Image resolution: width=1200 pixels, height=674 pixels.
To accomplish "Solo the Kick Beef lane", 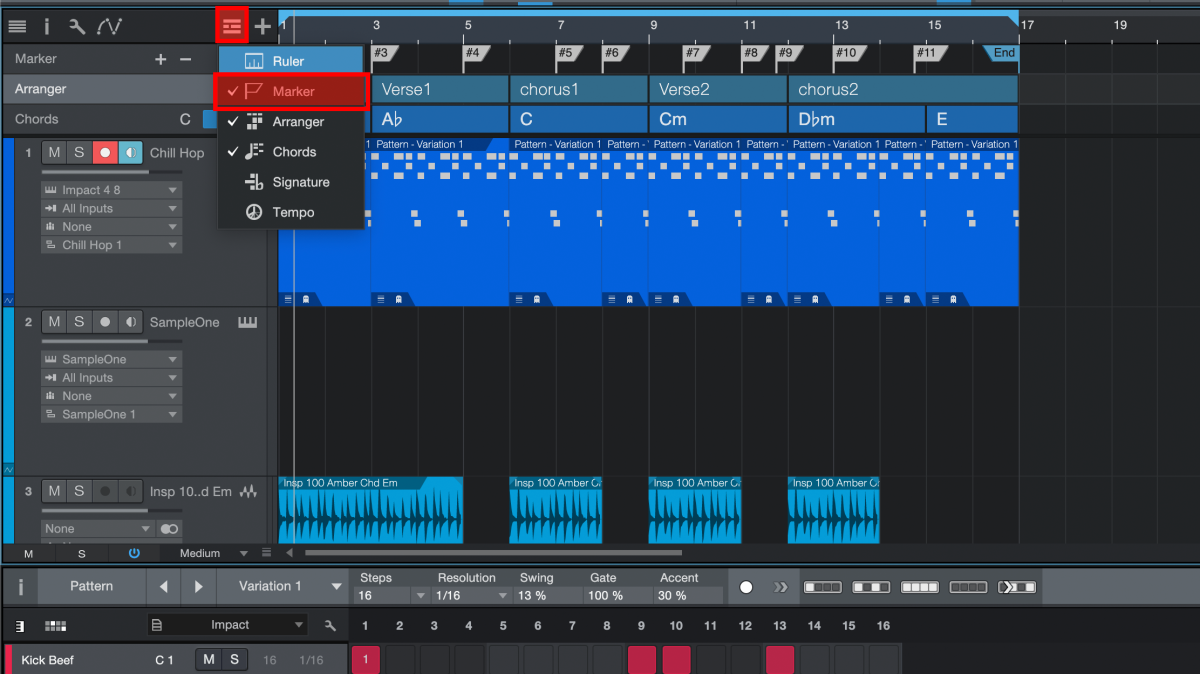I will pyautogui.click(x=234, y=660).
